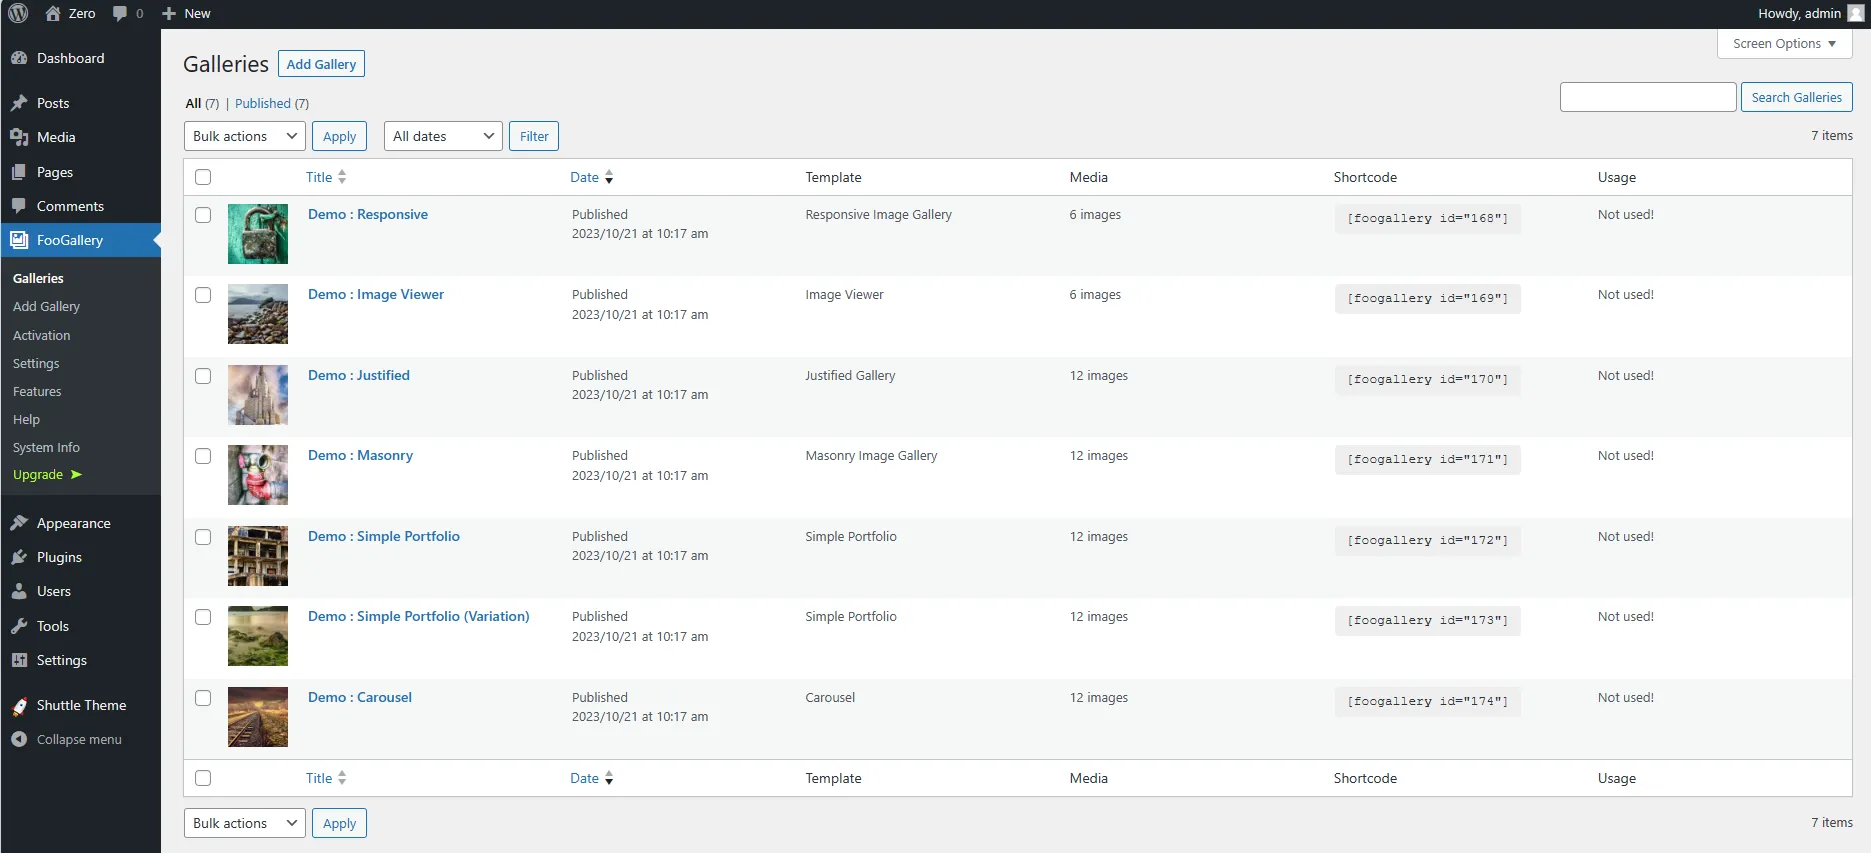The image size is (1871, 853).
Task: Expand the Screen Options panel
Action: pyautogui.click(x=1784, y=44)
